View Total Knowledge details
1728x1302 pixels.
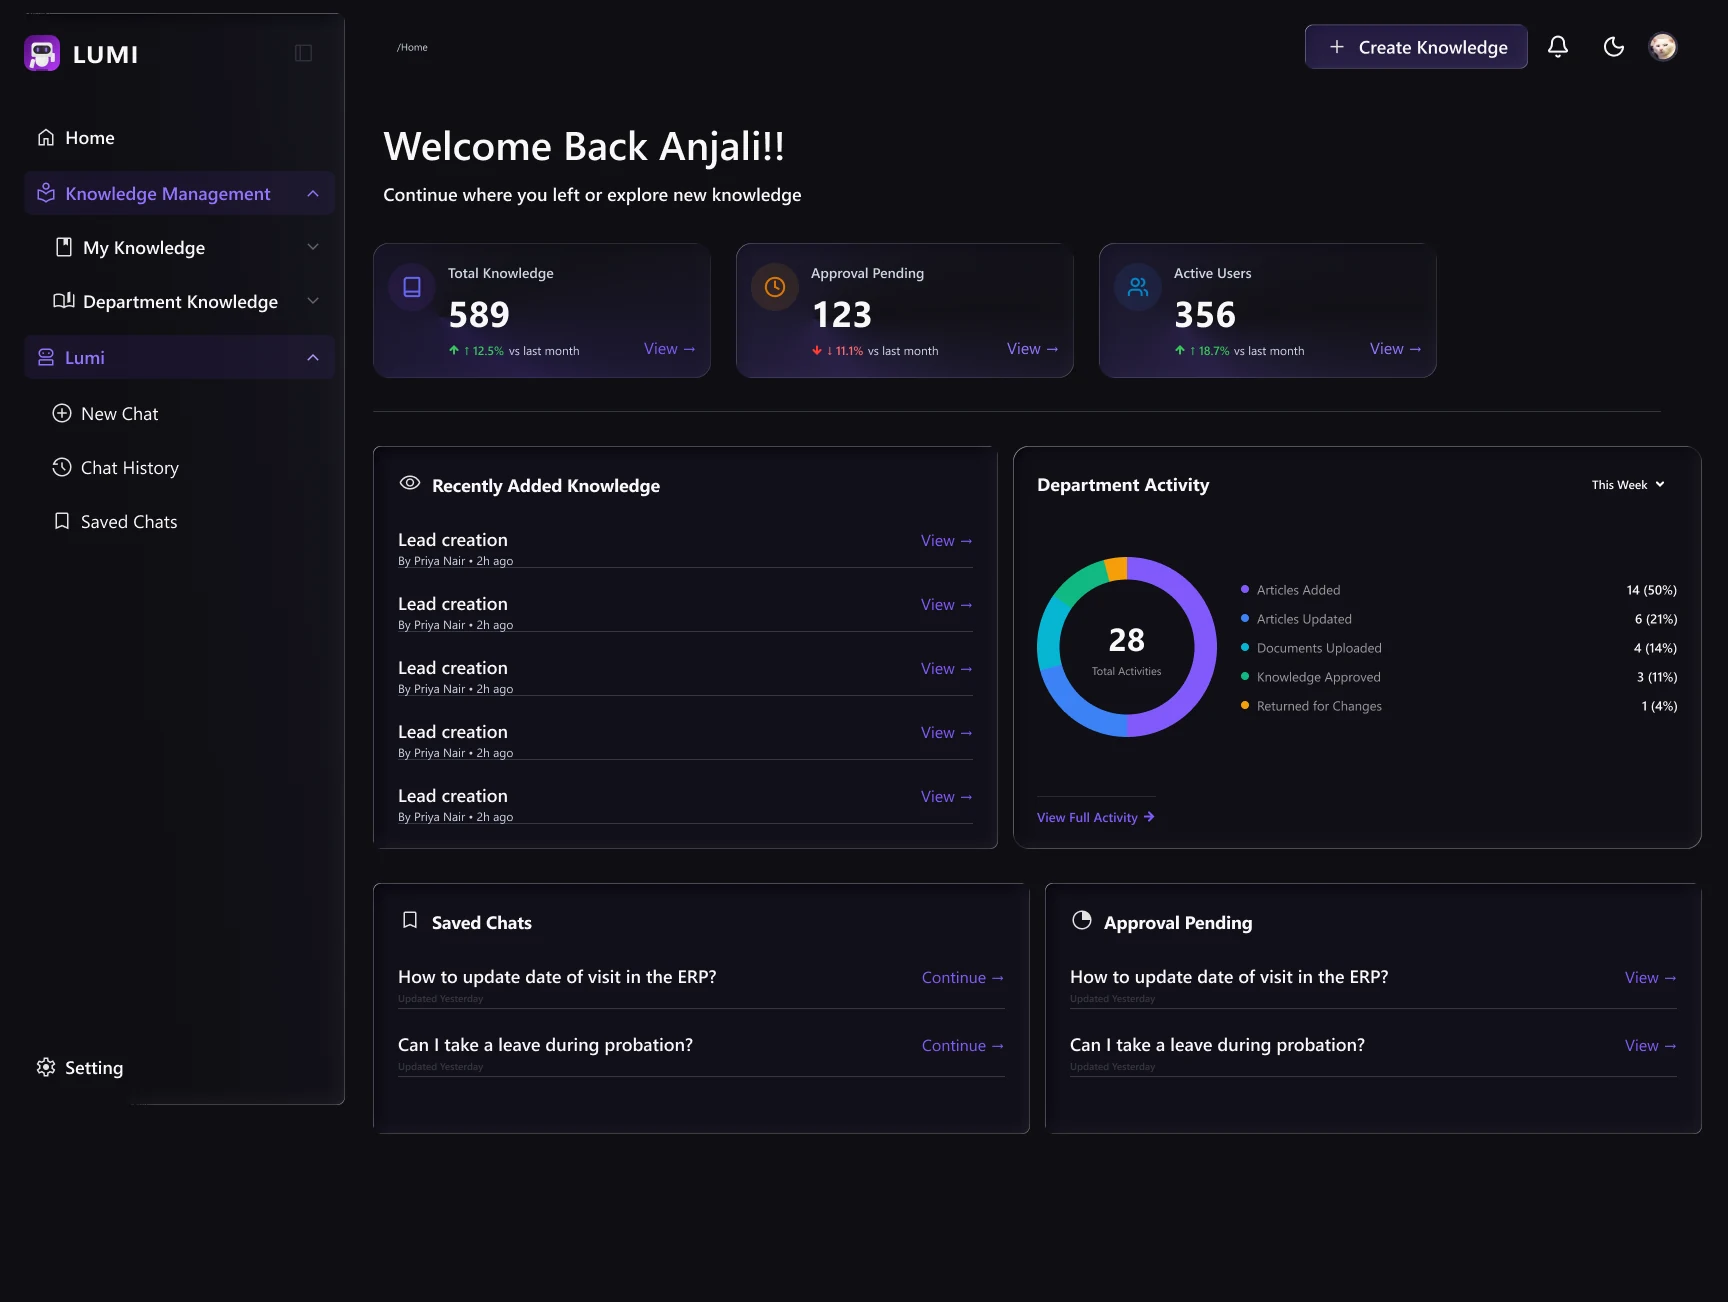tap(669, 349)
